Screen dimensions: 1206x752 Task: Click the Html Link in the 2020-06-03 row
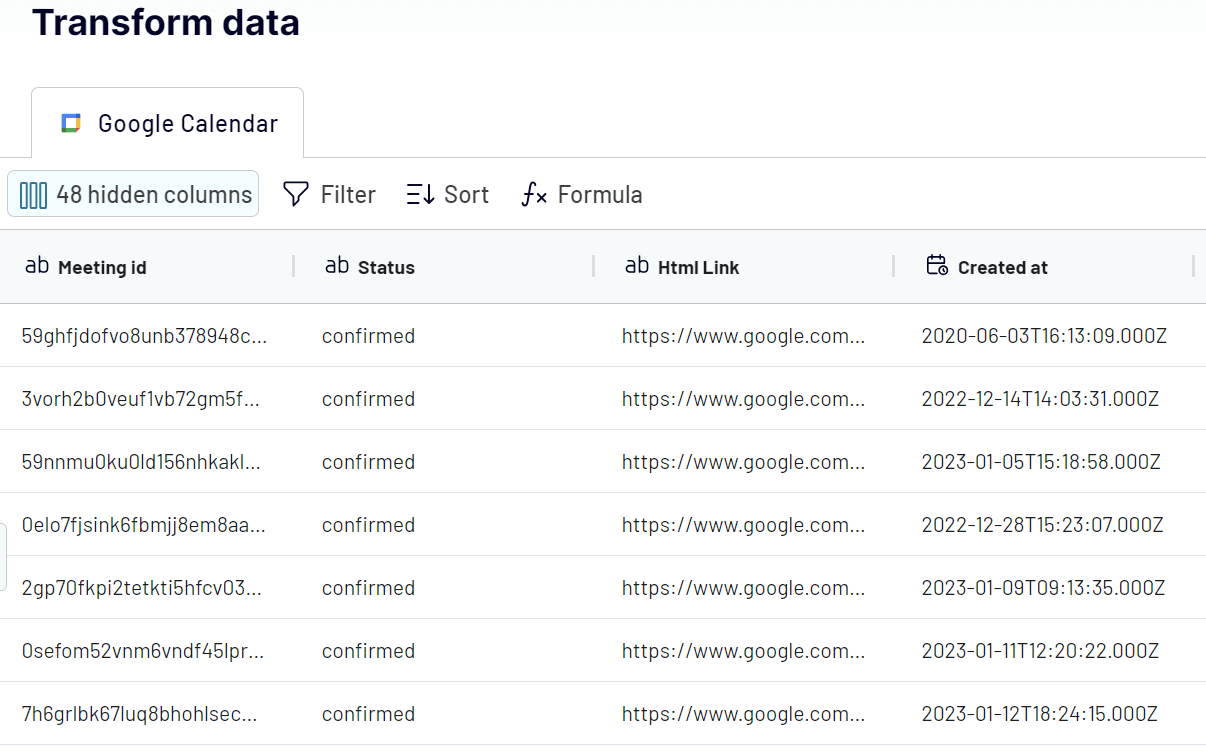coord(743,336)
